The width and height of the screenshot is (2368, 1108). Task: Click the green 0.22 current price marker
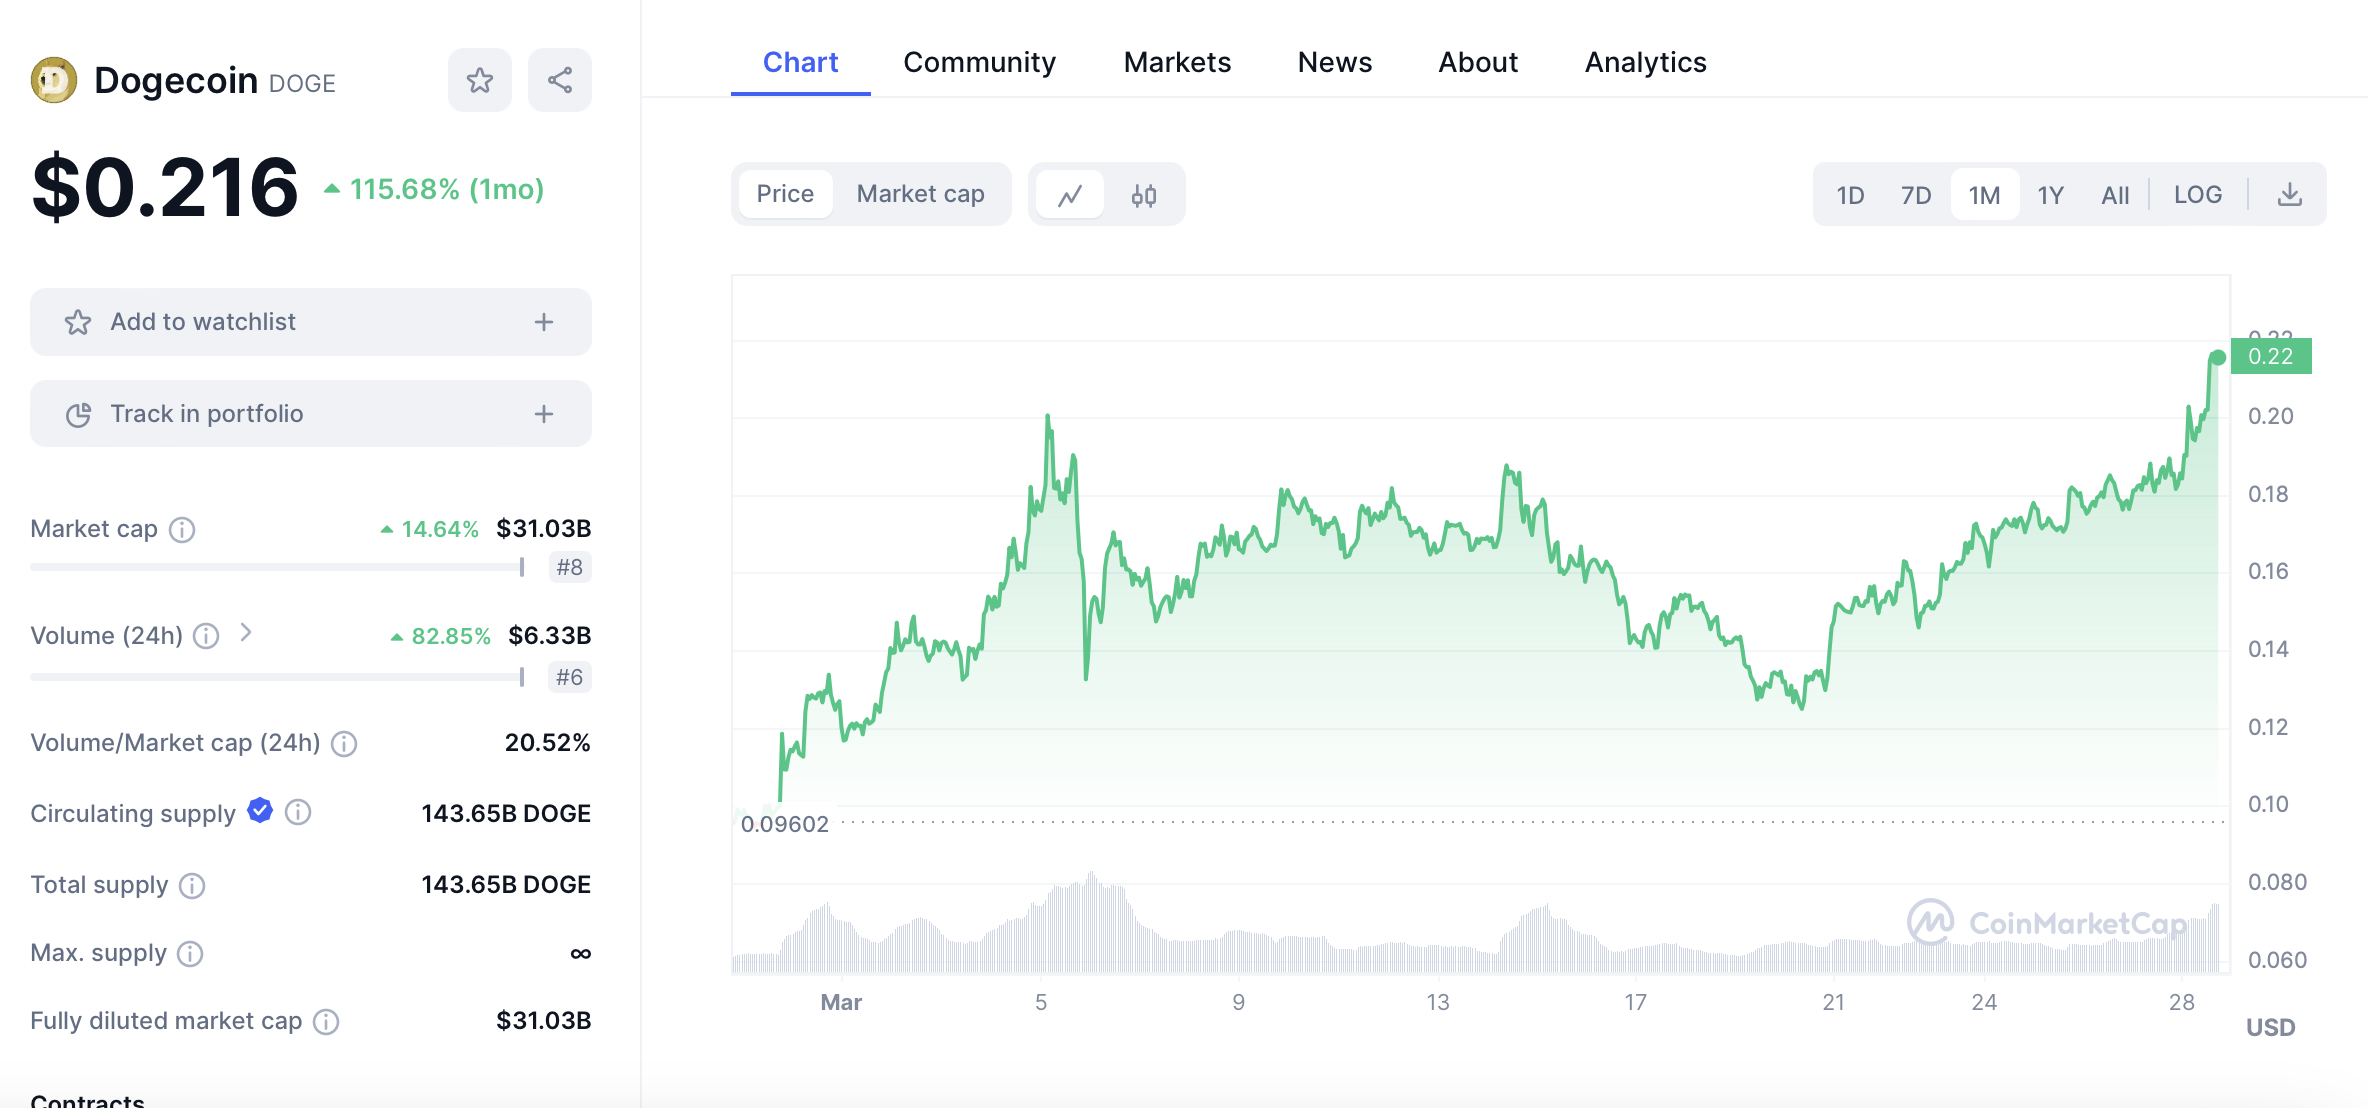2270,356
